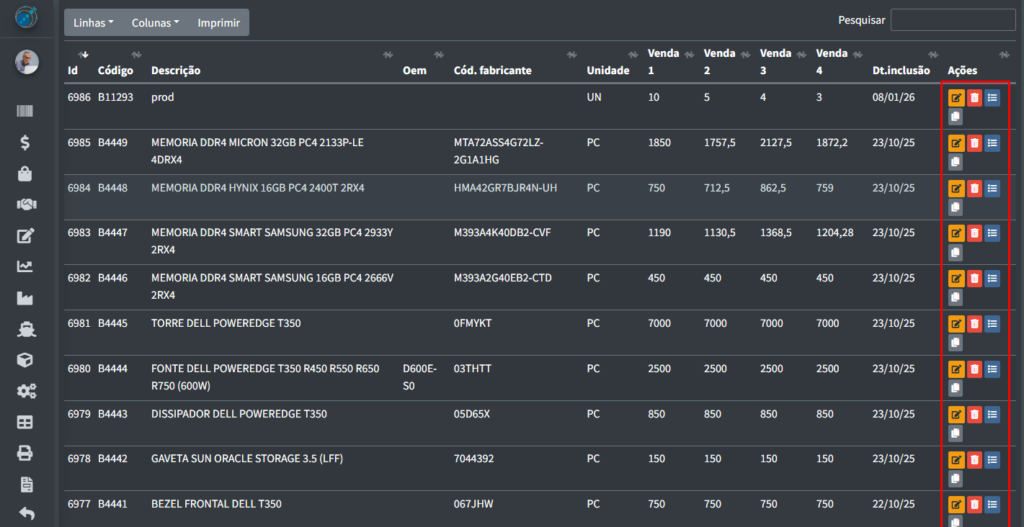
Task: Click the line chart icon in the sidebar
Action: click(26, 267)
